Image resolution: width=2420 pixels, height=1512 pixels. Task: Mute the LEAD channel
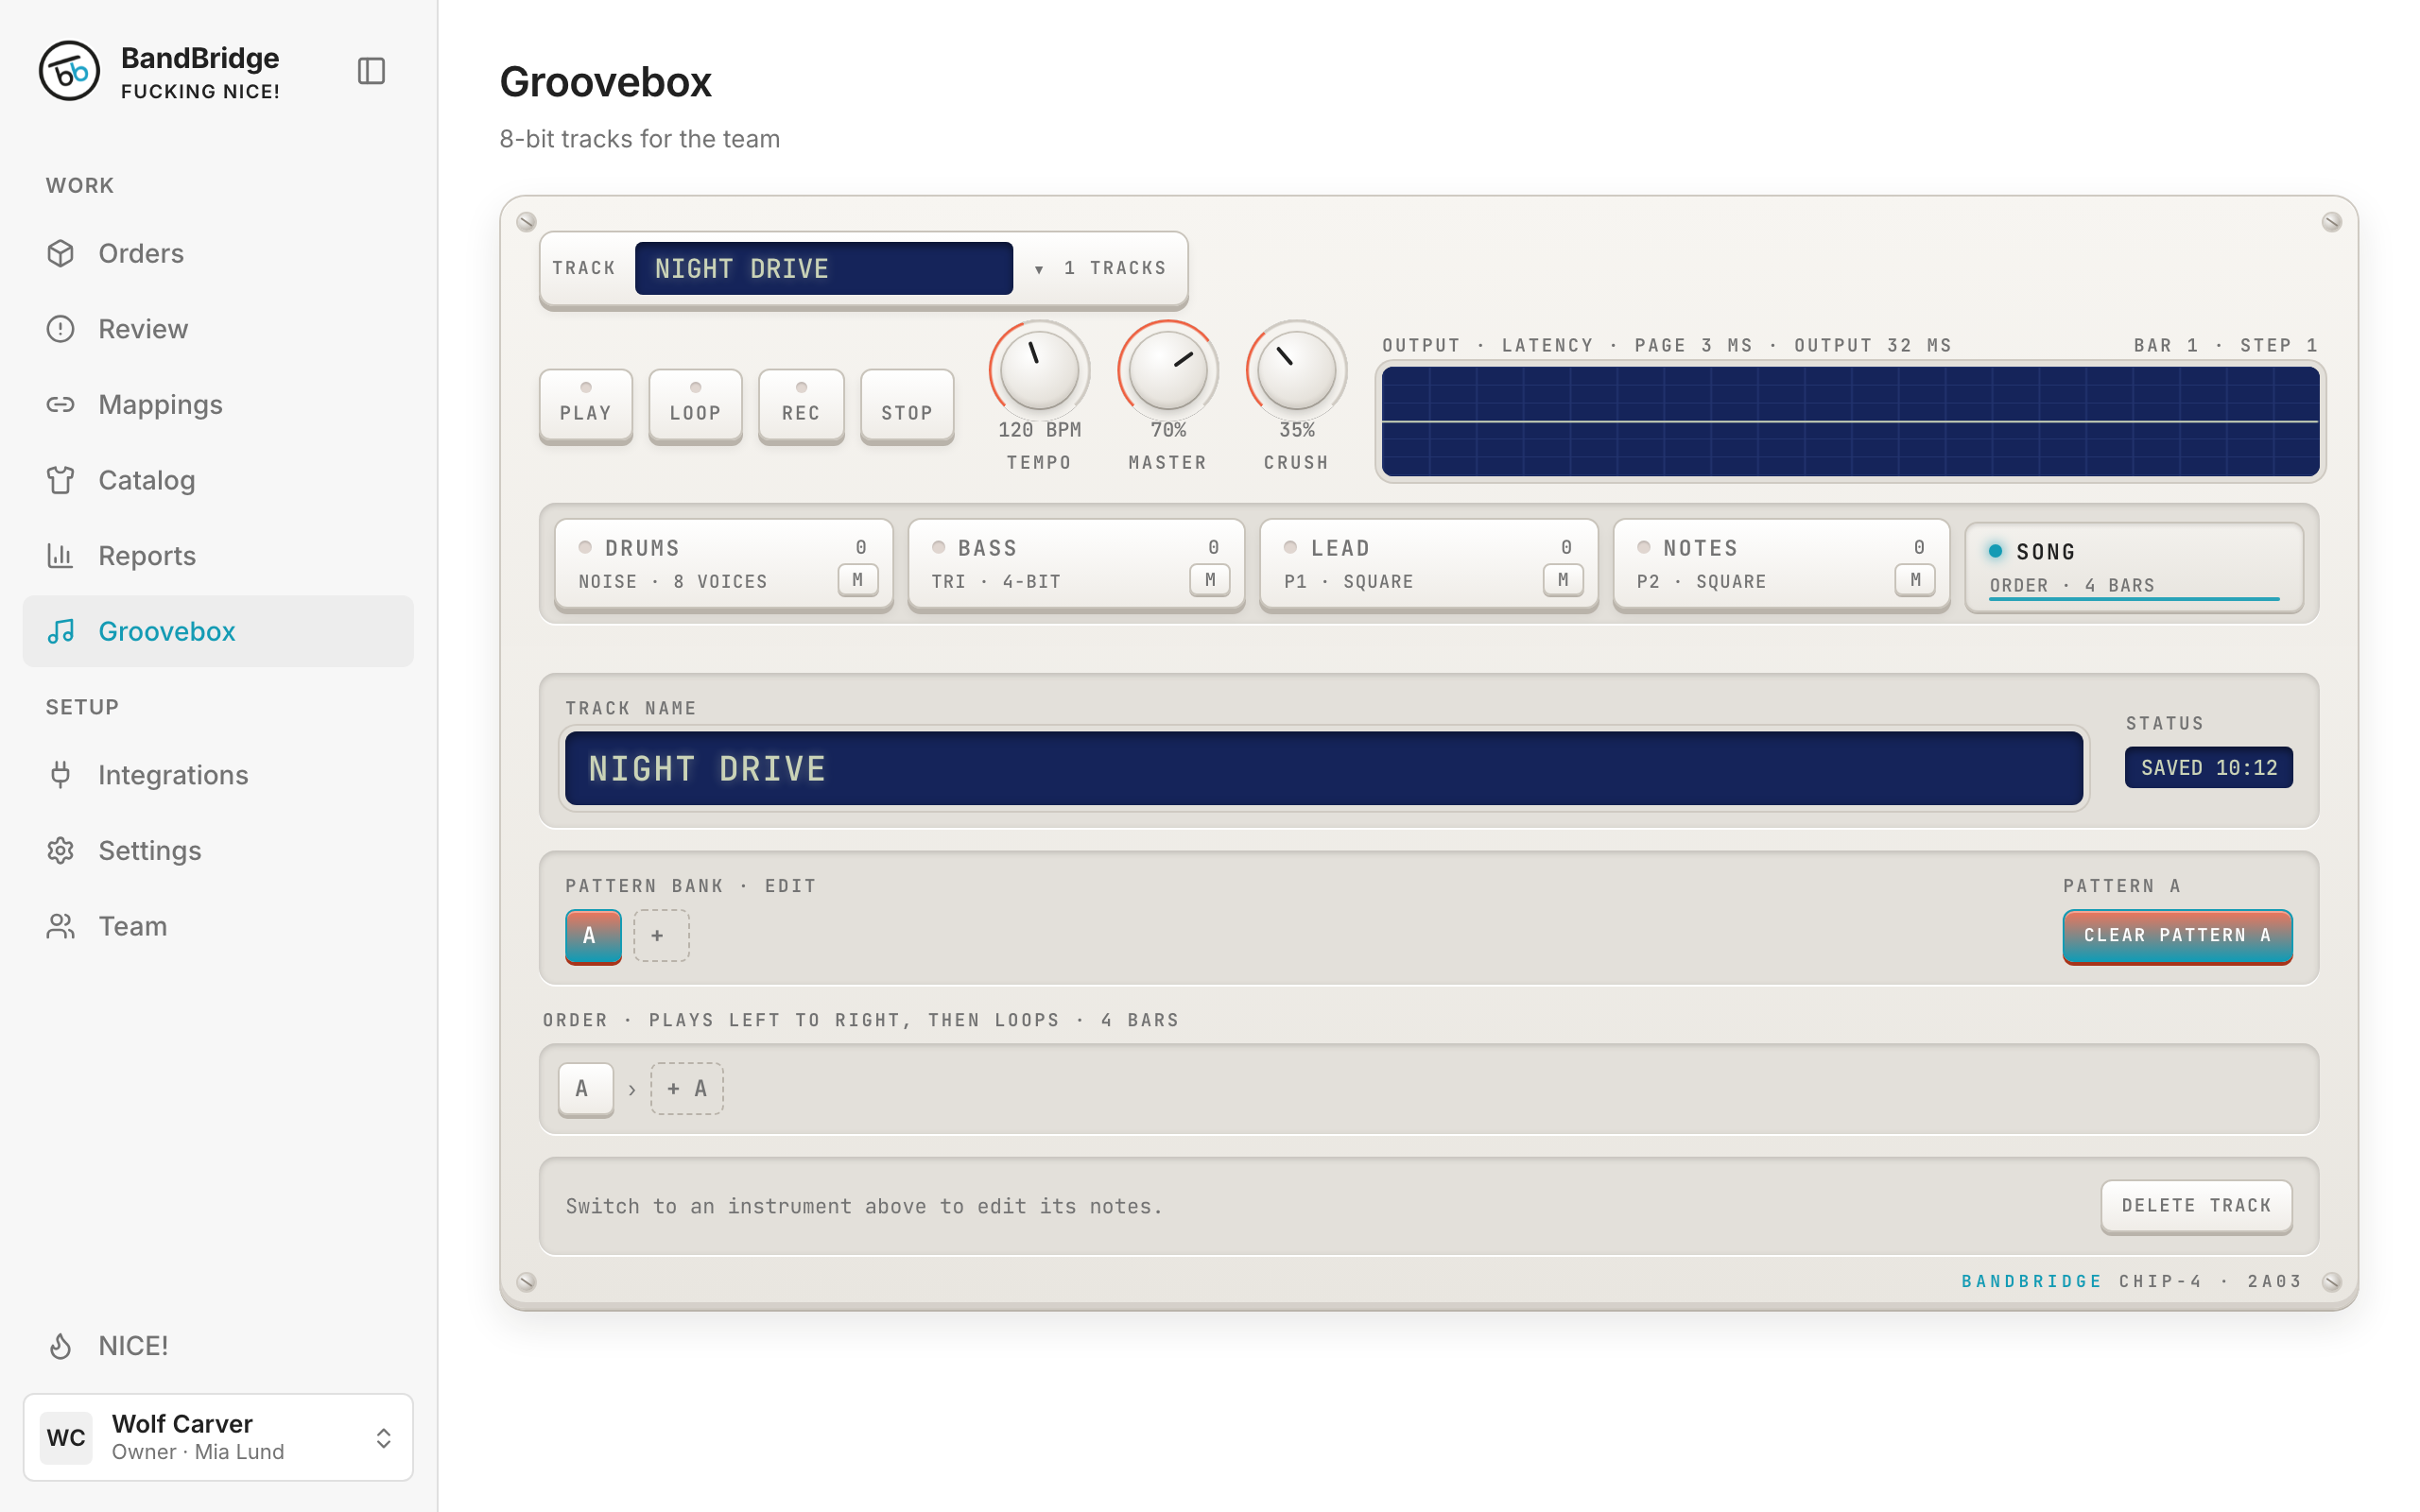[x=1563, y=580]
